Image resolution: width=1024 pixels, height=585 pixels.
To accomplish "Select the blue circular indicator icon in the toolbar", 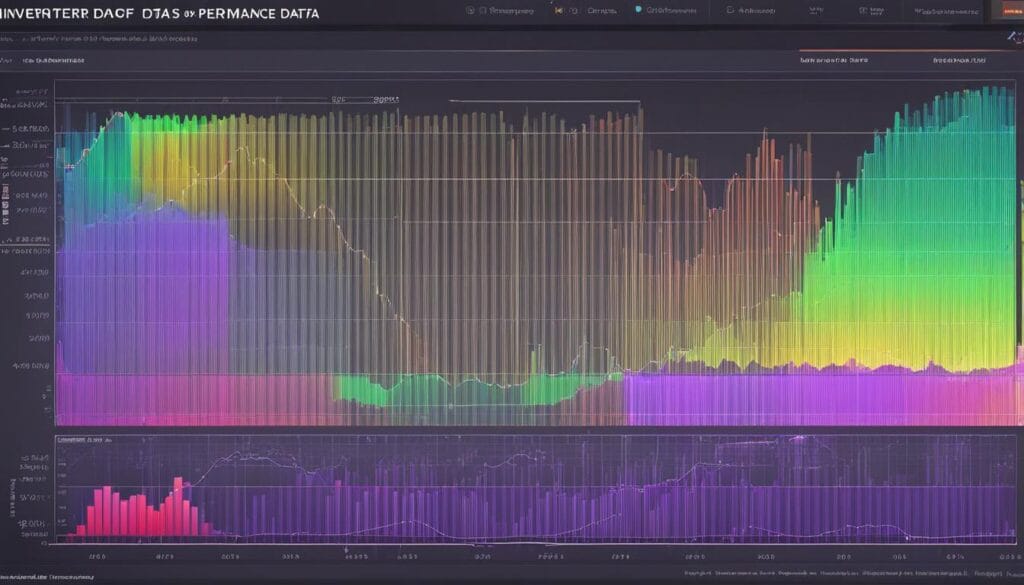I will click(x=638, y=8).
